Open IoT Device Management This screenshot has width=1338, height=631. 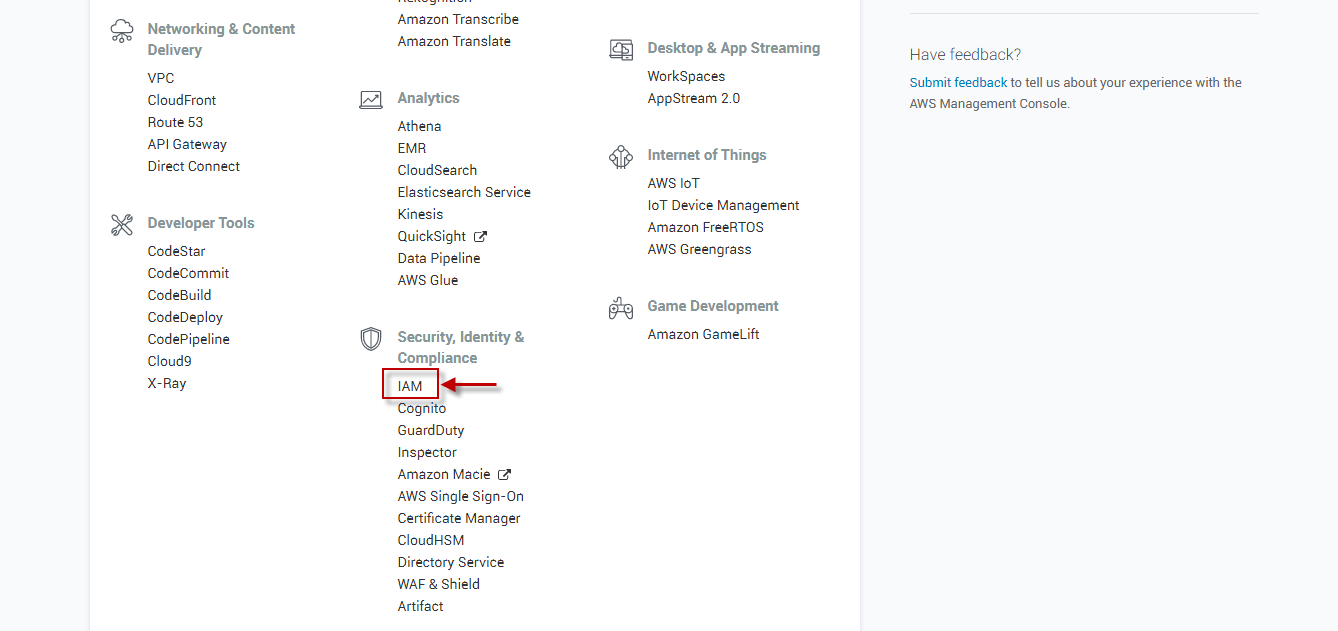coord(724,205)
